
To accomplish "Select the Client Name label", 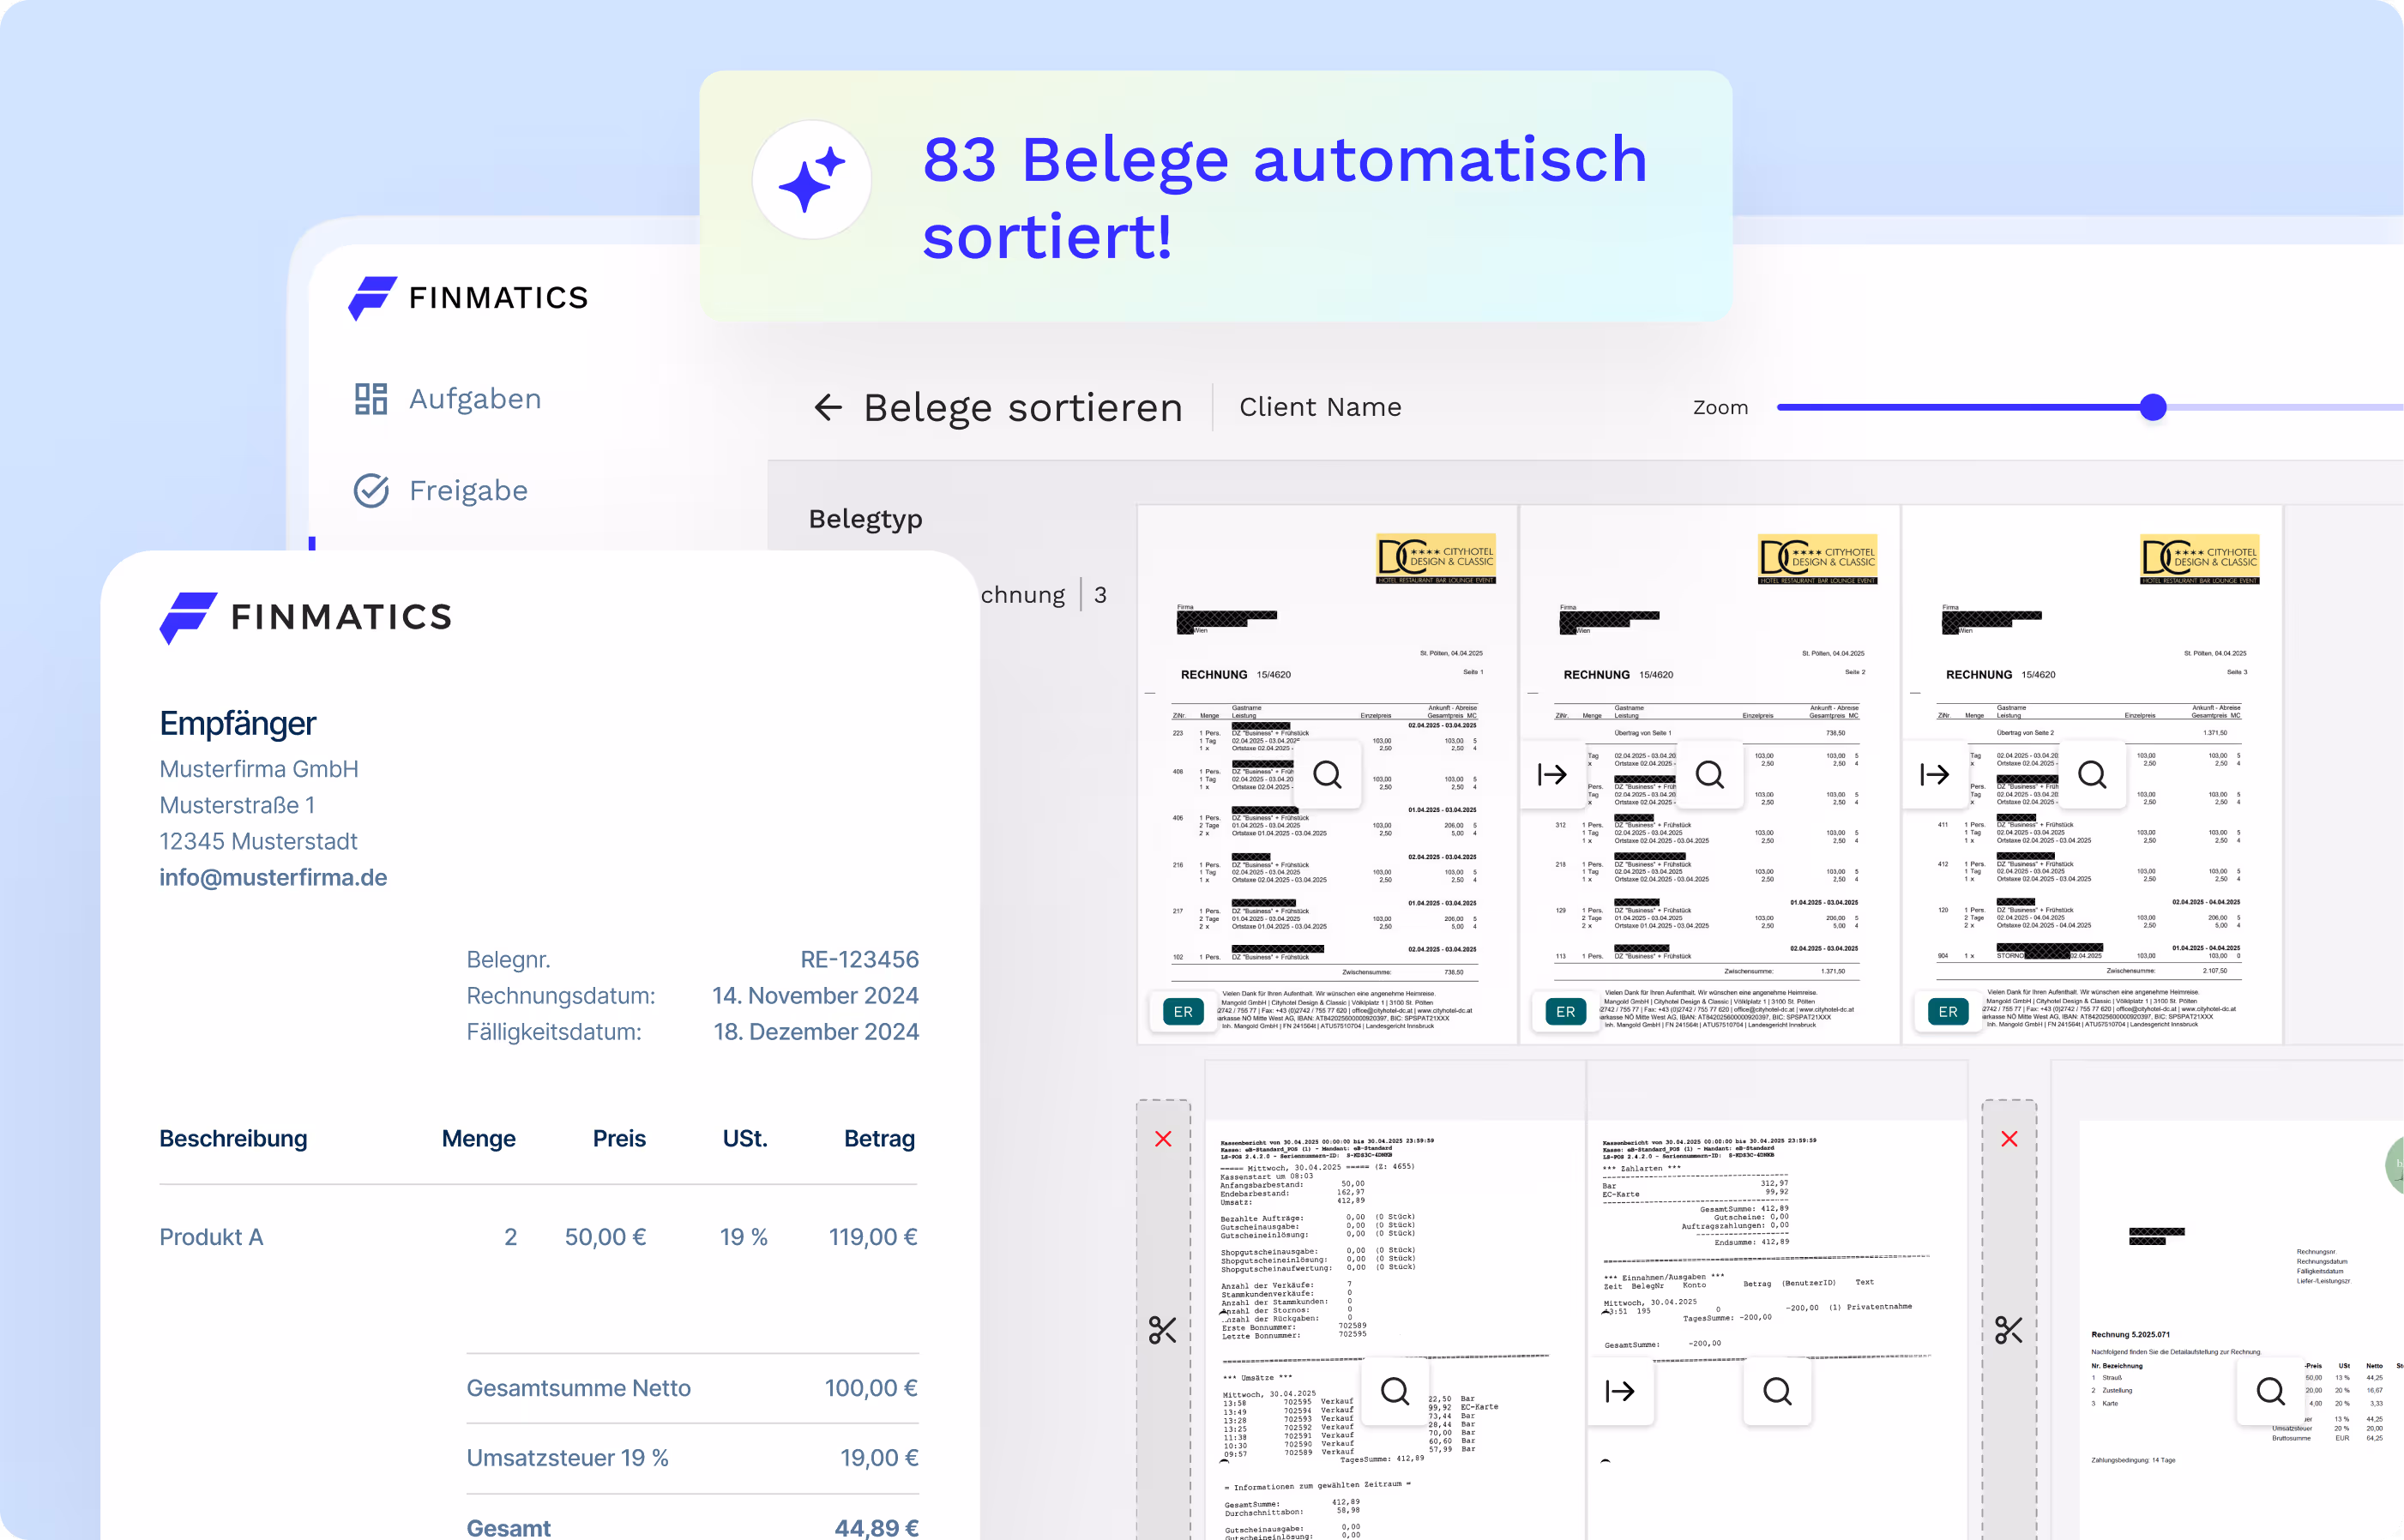I will pyautogui.click(x=1320, y=407).
